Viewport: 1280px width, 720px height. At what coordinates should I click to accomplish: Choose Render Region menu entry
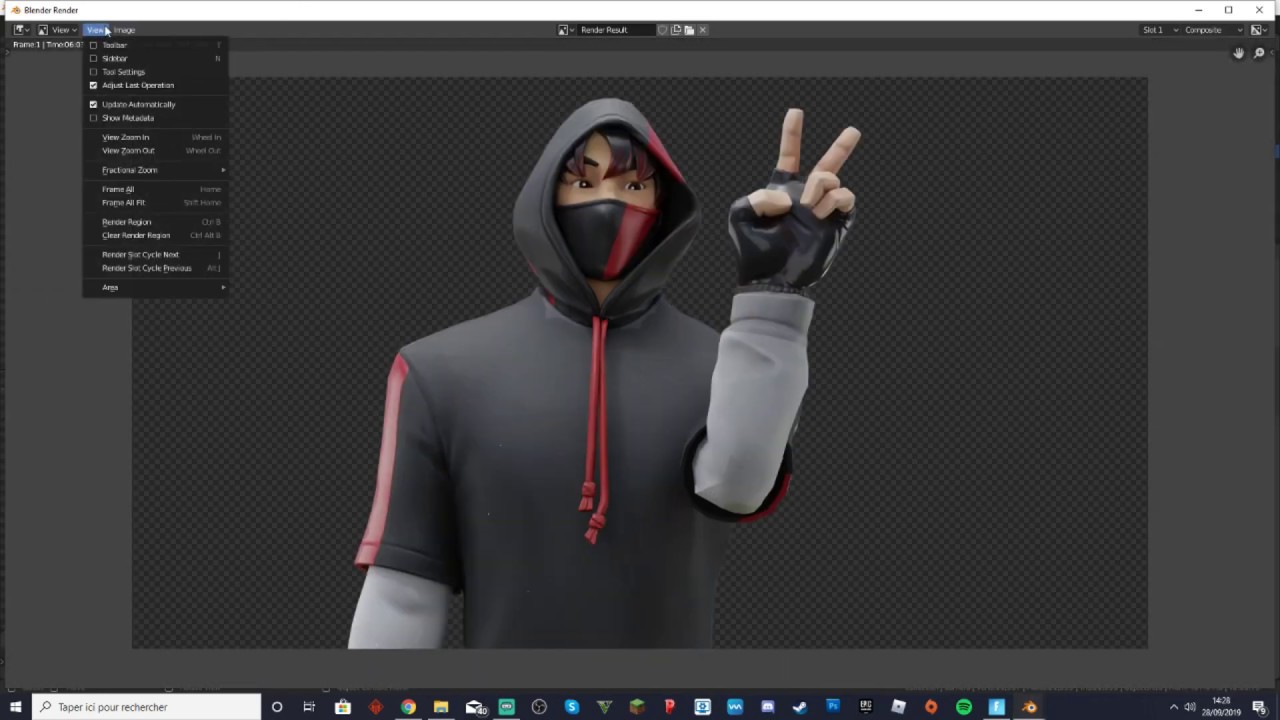[127, 222]
